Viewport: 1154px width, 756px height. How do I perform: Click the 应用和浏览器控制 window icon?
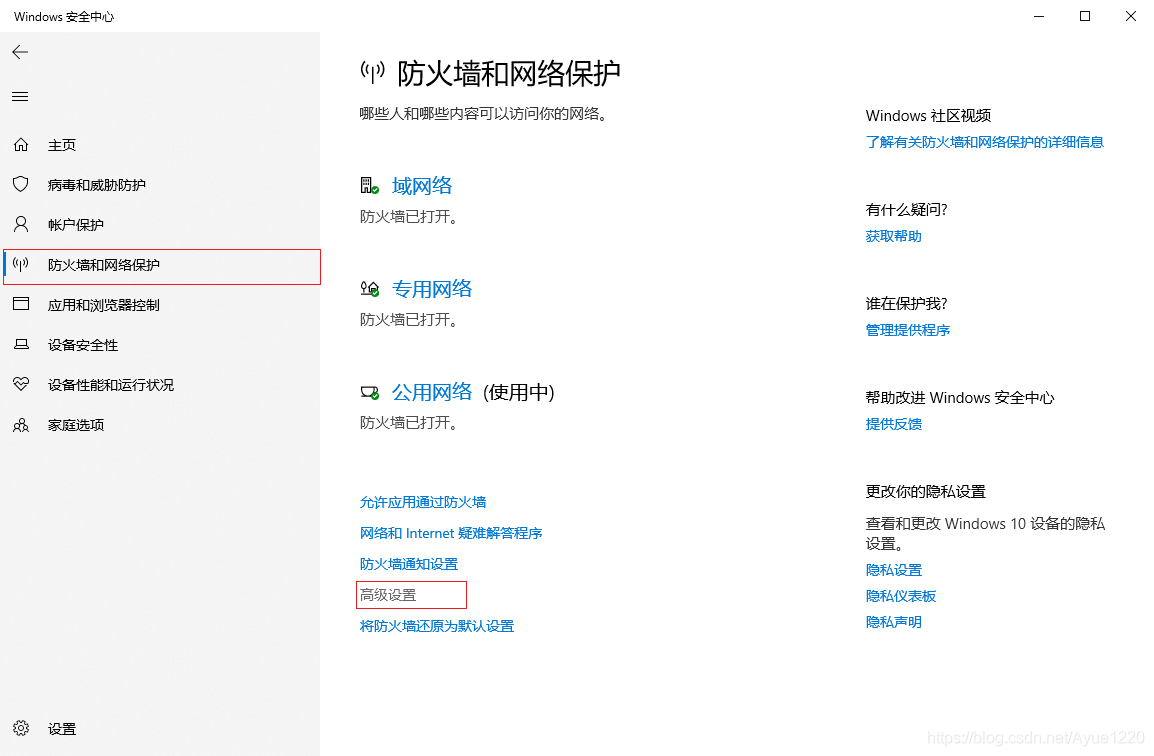(x=21, y=305)
